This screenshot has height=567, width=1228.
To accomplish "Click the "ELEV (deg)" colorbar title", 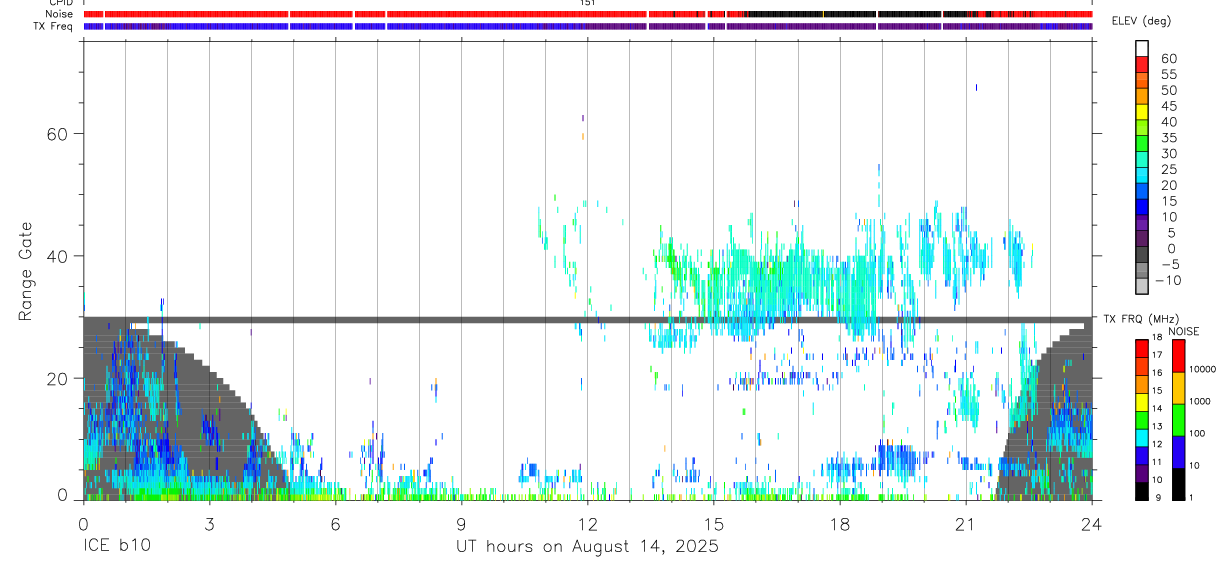I will click(x=1141, y=21).
